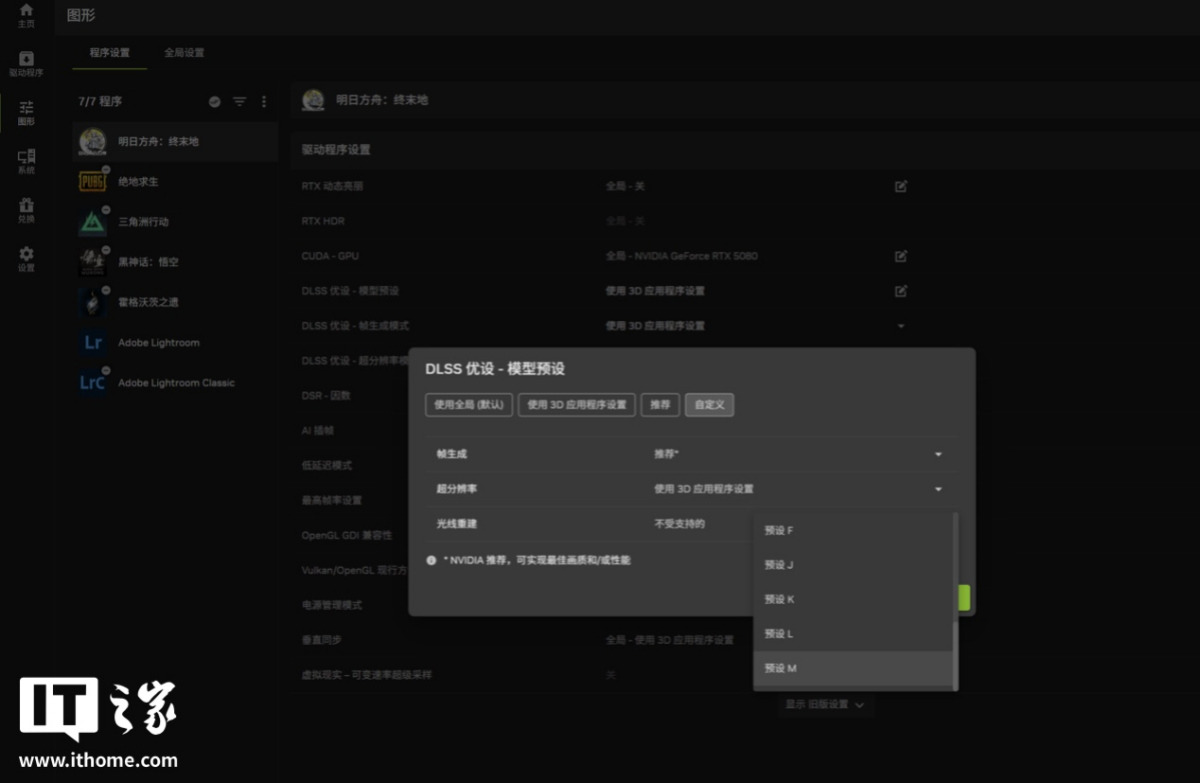
Task: Select the 使用全局 (默认) preset option
Action: (x=469, y=405)
